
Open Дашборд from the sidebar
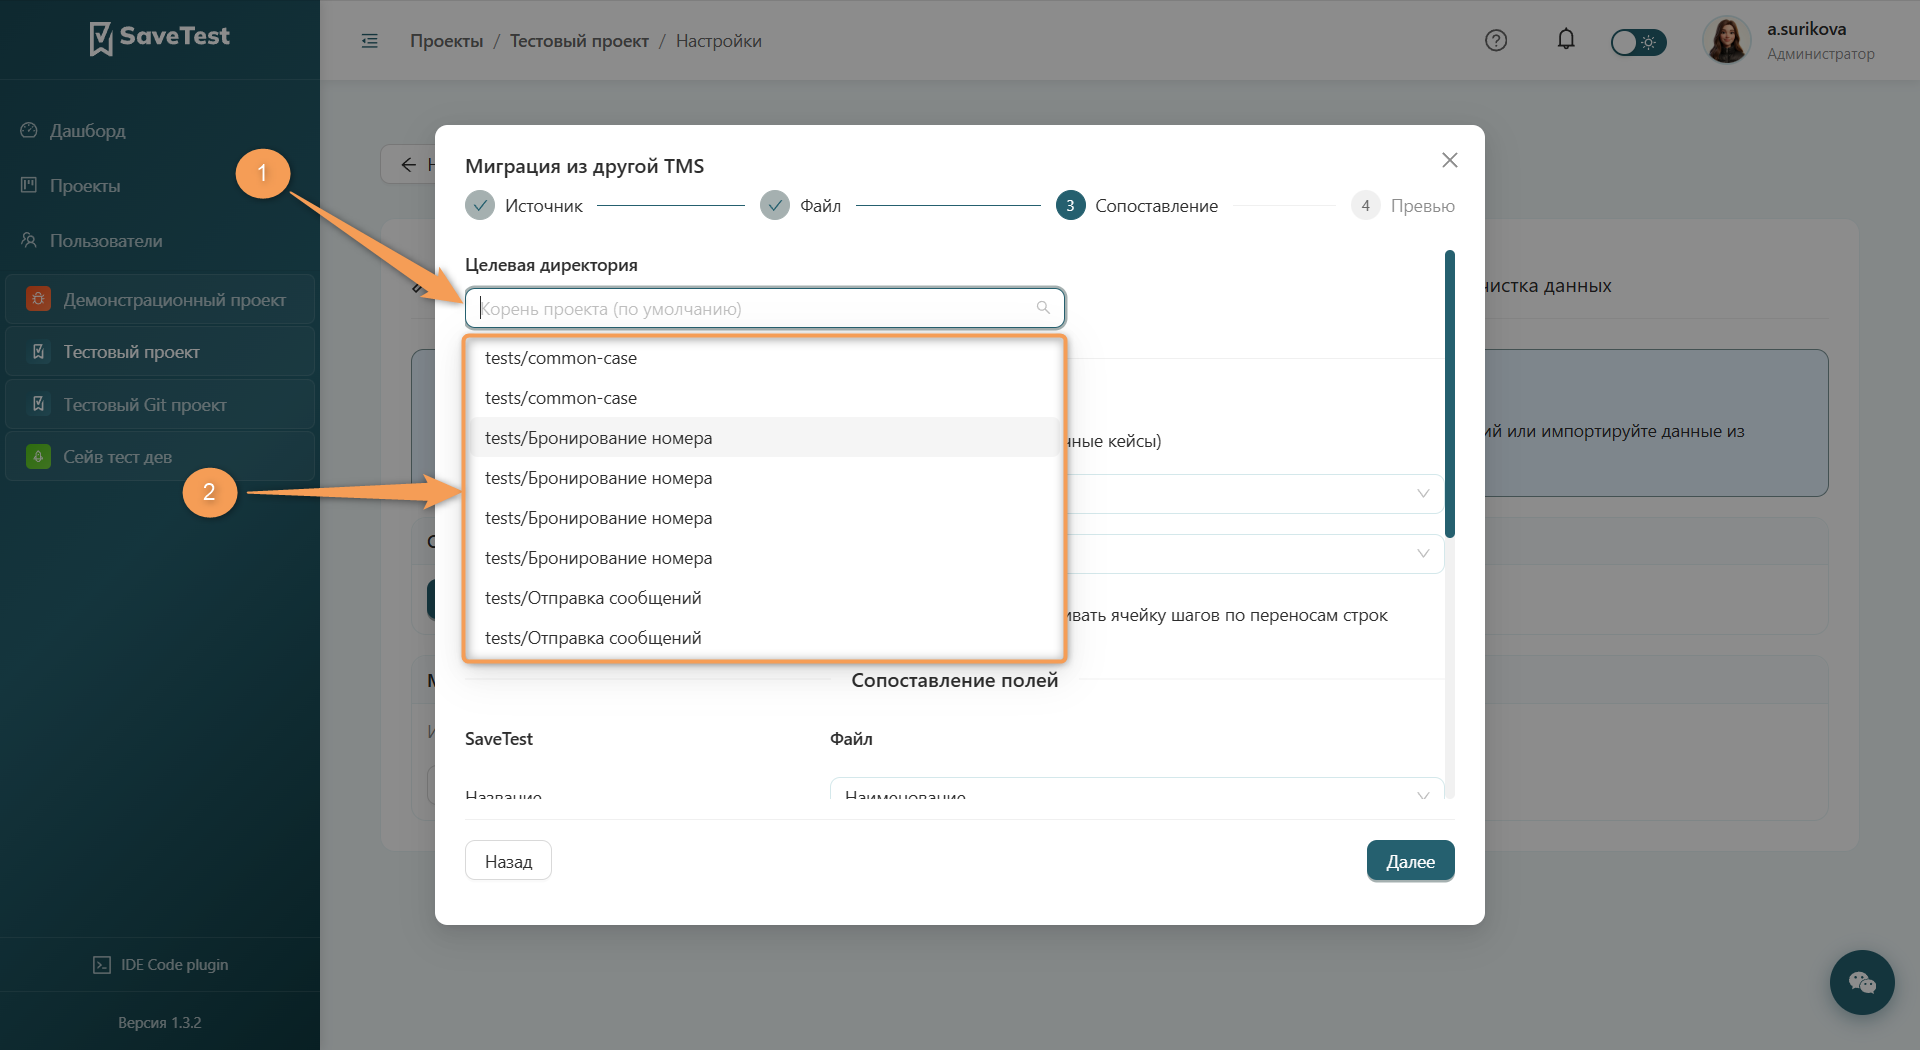click(88, 131)
